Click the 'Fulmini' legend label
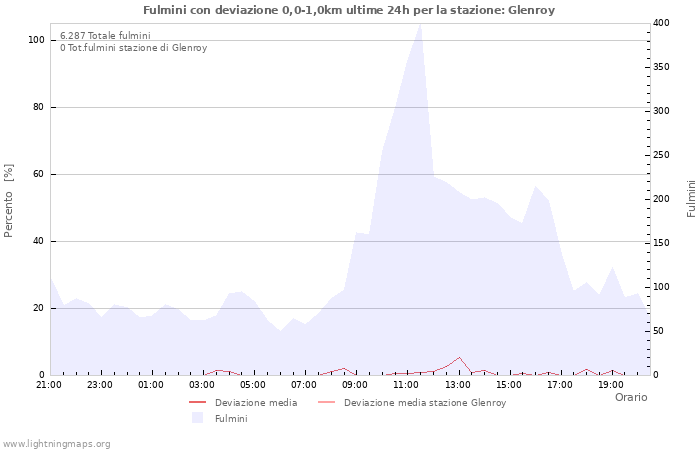The image size is (700, 450). pyautogui.click(x=231, y=418)
